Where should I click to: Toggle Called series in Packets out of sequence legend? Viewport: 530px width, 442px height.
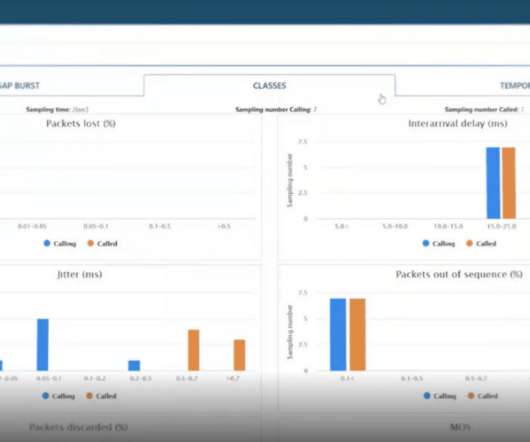pos(483,396)
